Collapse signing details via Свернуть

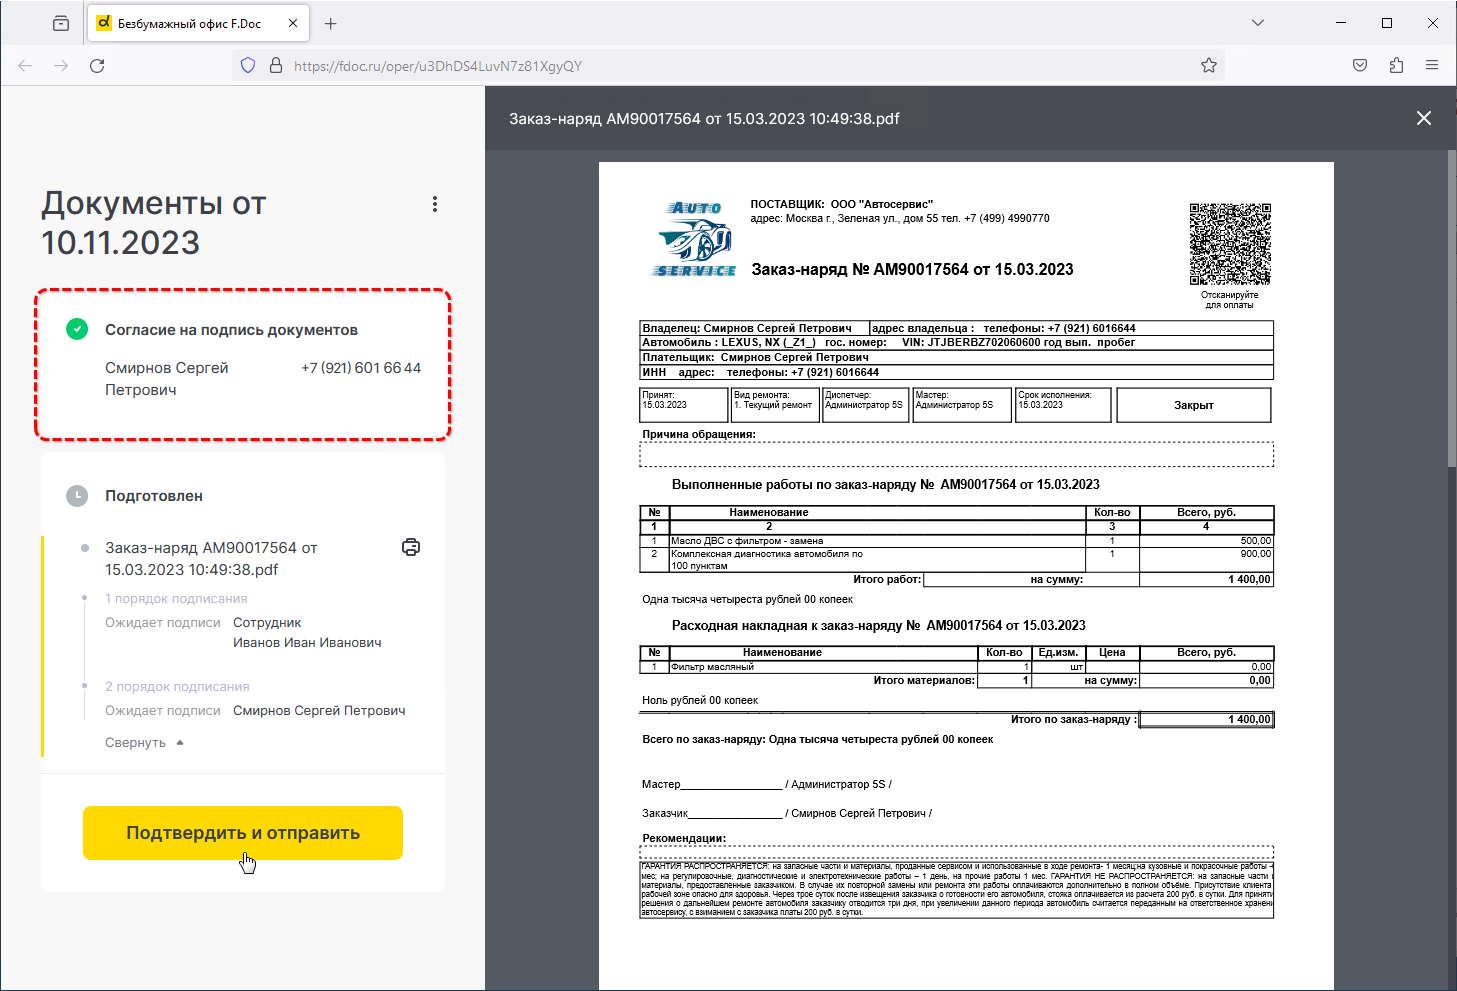coord(144,743)
